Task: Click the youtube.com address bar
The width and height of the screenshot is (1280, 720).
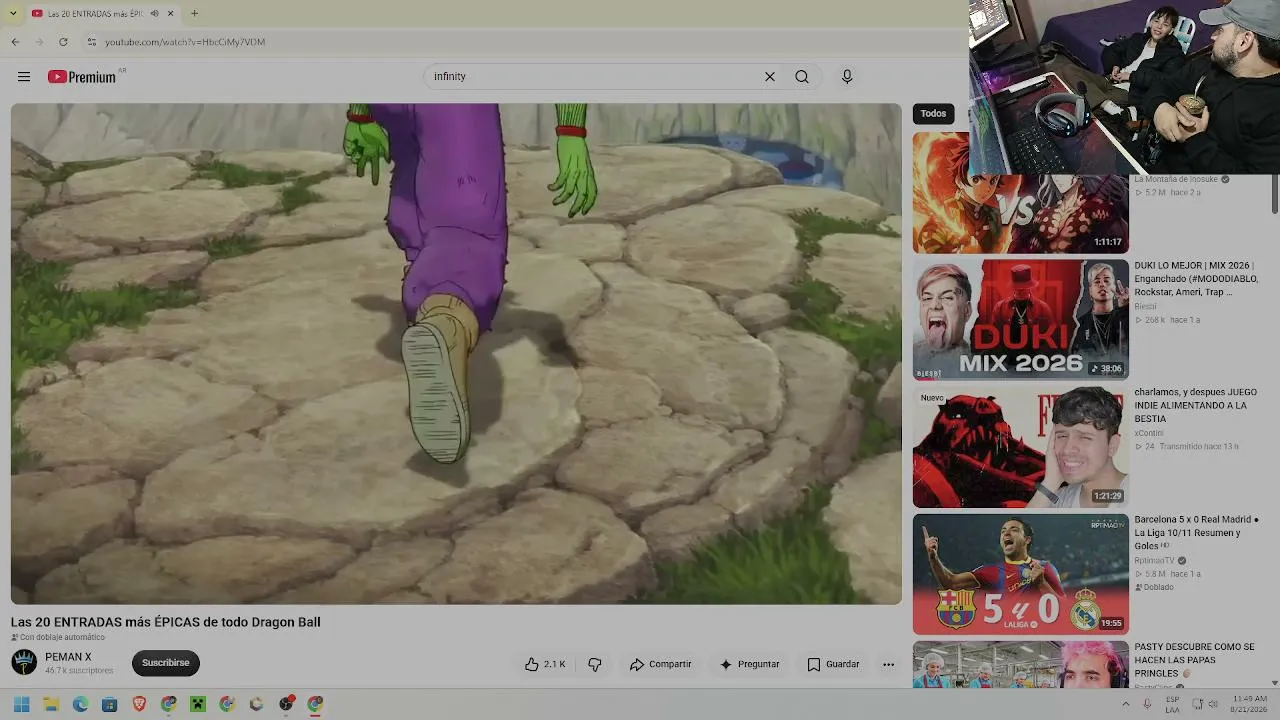Action: (520, 42)
